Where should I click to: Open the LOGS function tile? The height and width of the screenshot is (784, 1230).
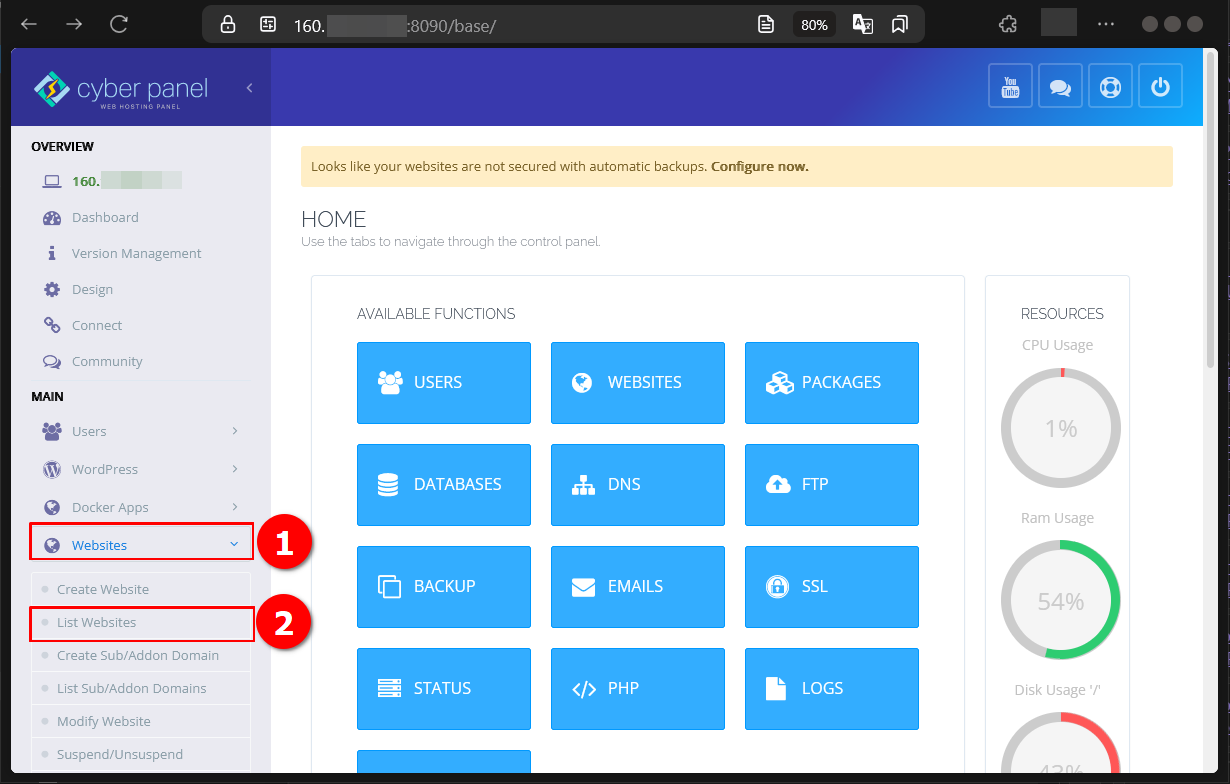pyautogui.click(x=832, y=688)
